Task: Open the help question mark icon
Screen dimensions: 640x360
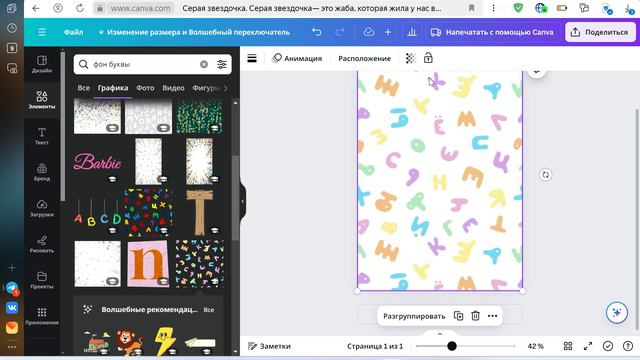Action: (x=628, y=346)
